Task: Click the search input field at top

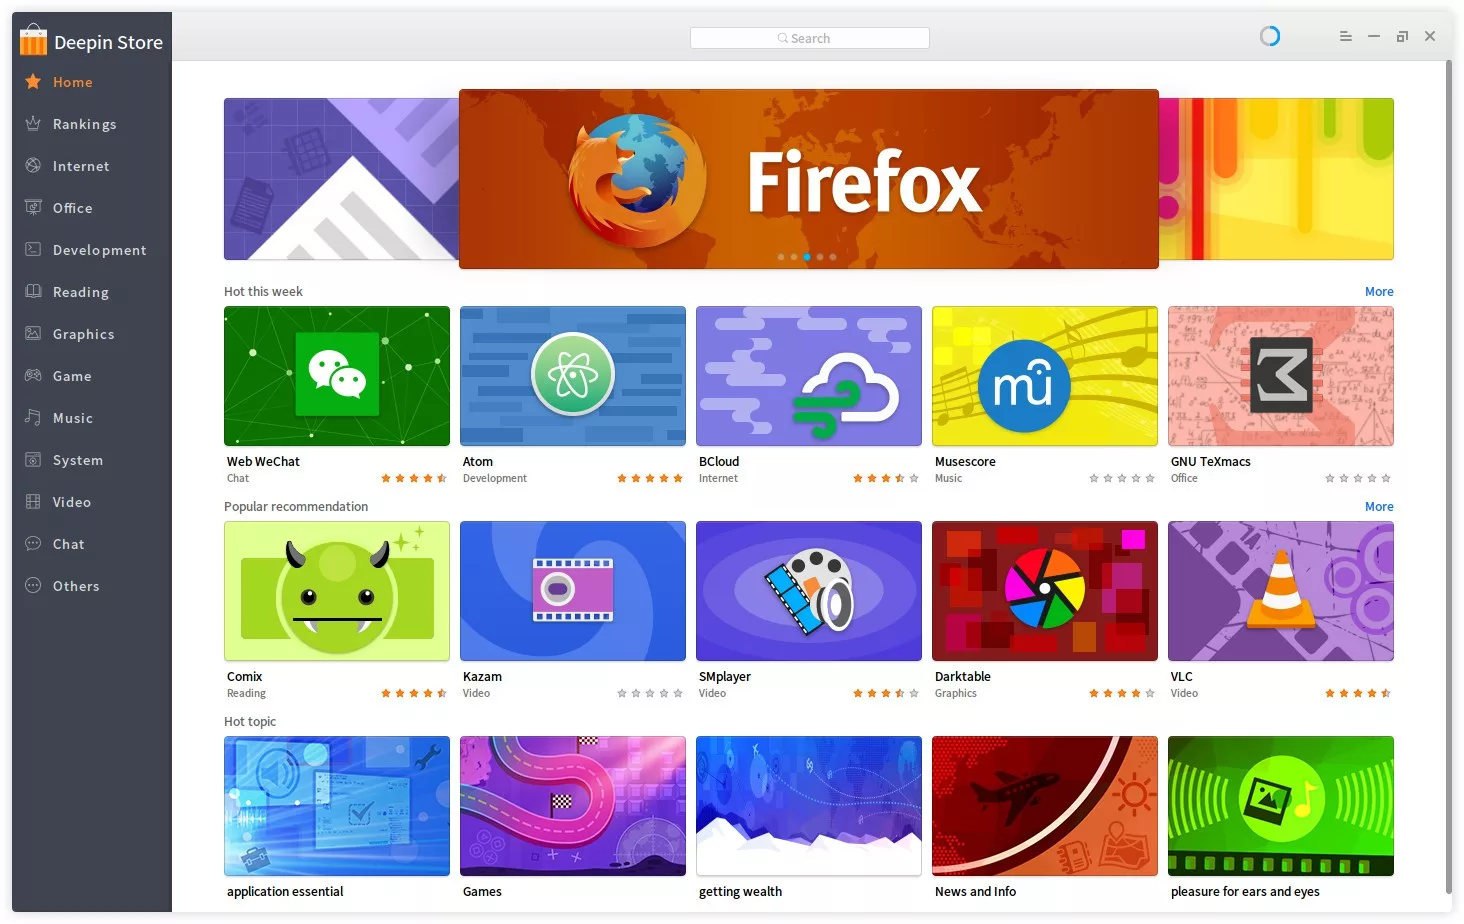Action: click(x=810, y=38)
